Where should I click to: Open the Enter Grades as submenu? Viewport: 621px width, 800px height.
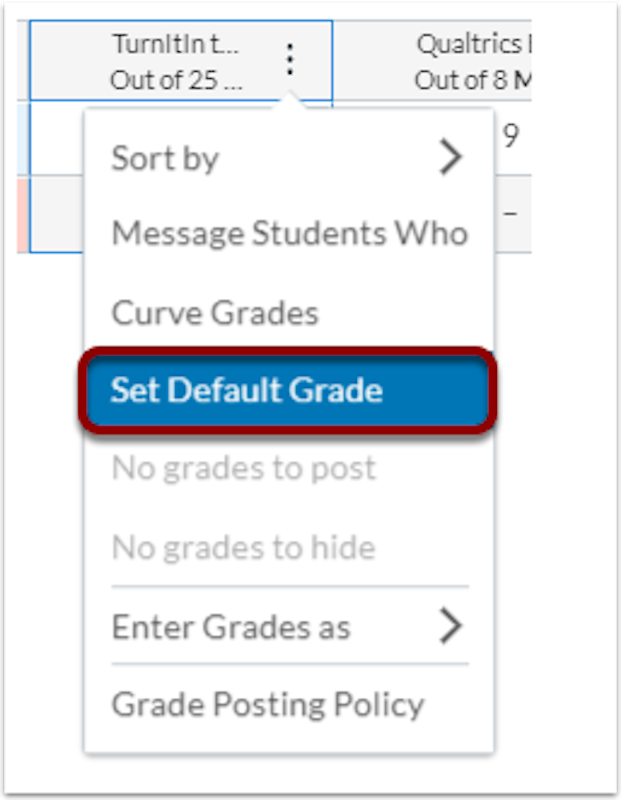point(231,627)
